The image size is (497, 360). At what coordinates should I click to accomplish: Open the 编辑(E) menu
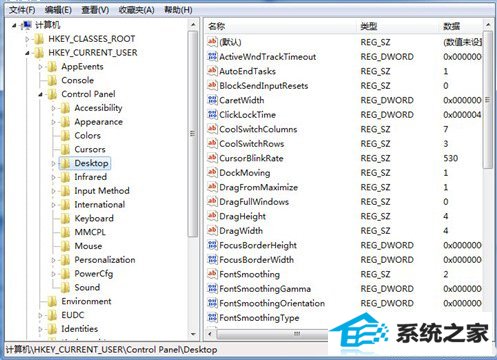coord(58,10)
